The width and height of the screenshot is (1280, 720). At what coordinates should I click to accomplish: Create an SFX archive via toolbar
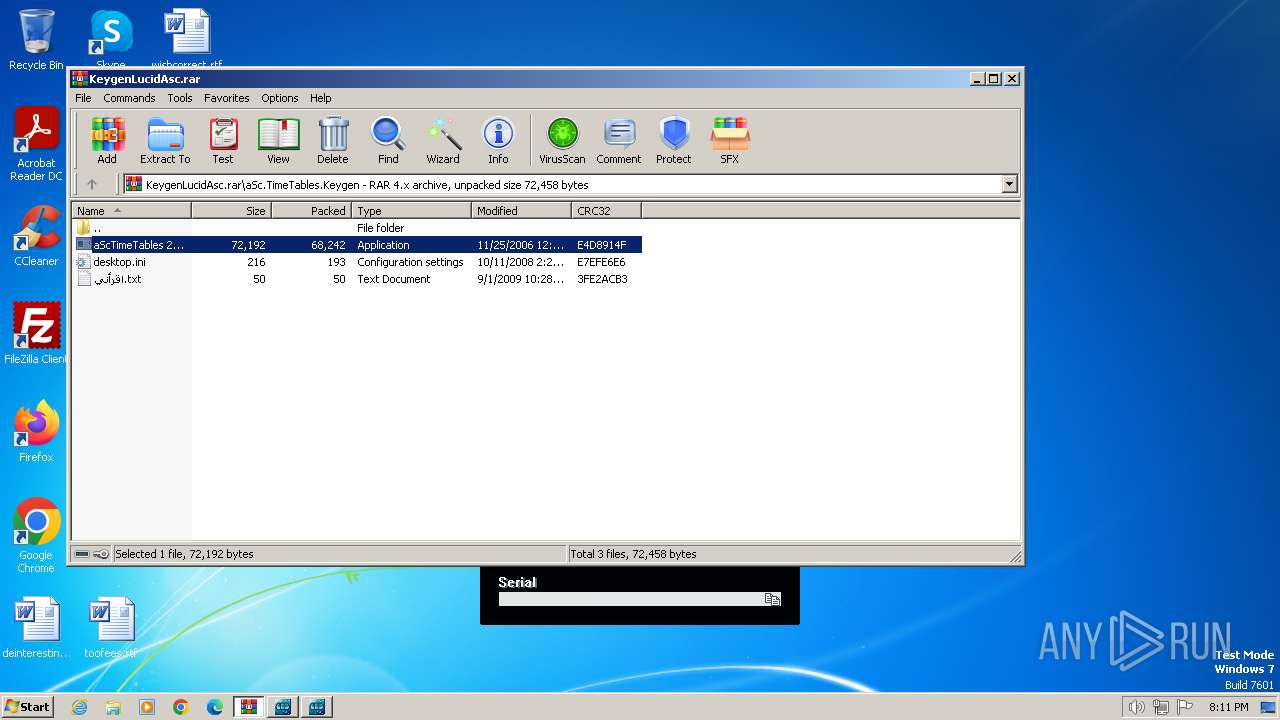(730, 141)
